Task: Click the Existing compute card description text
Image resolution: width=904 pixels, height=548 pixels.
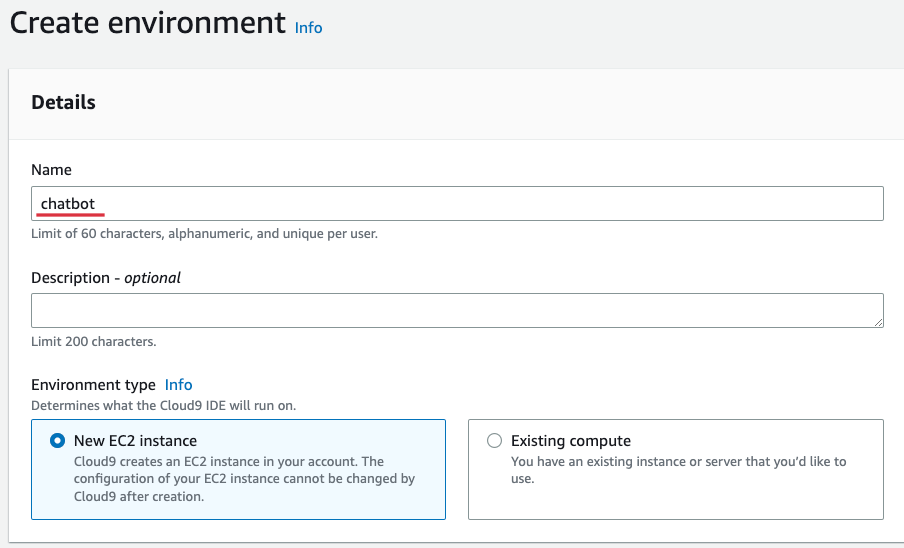Action: 678,470
